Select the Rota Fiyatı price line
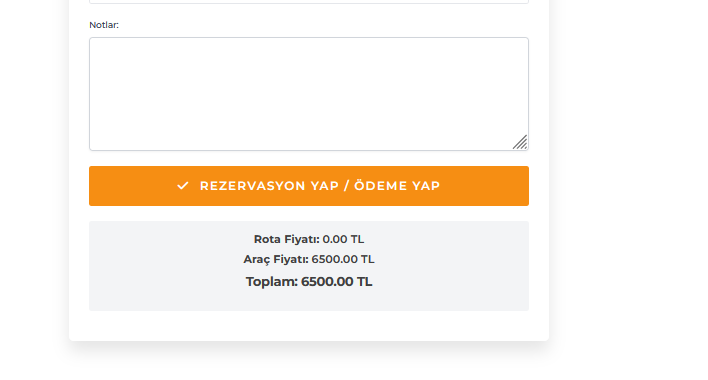 point(309,239)
